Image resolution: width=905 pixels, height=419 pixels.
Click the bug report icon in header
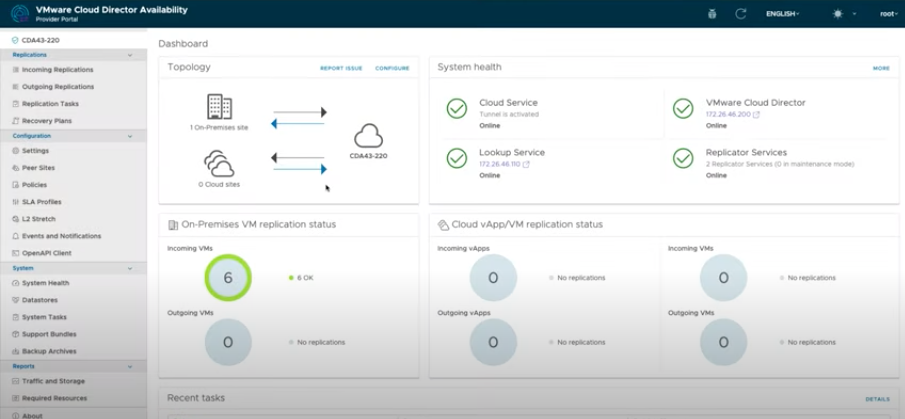click(x=712, y=14)
